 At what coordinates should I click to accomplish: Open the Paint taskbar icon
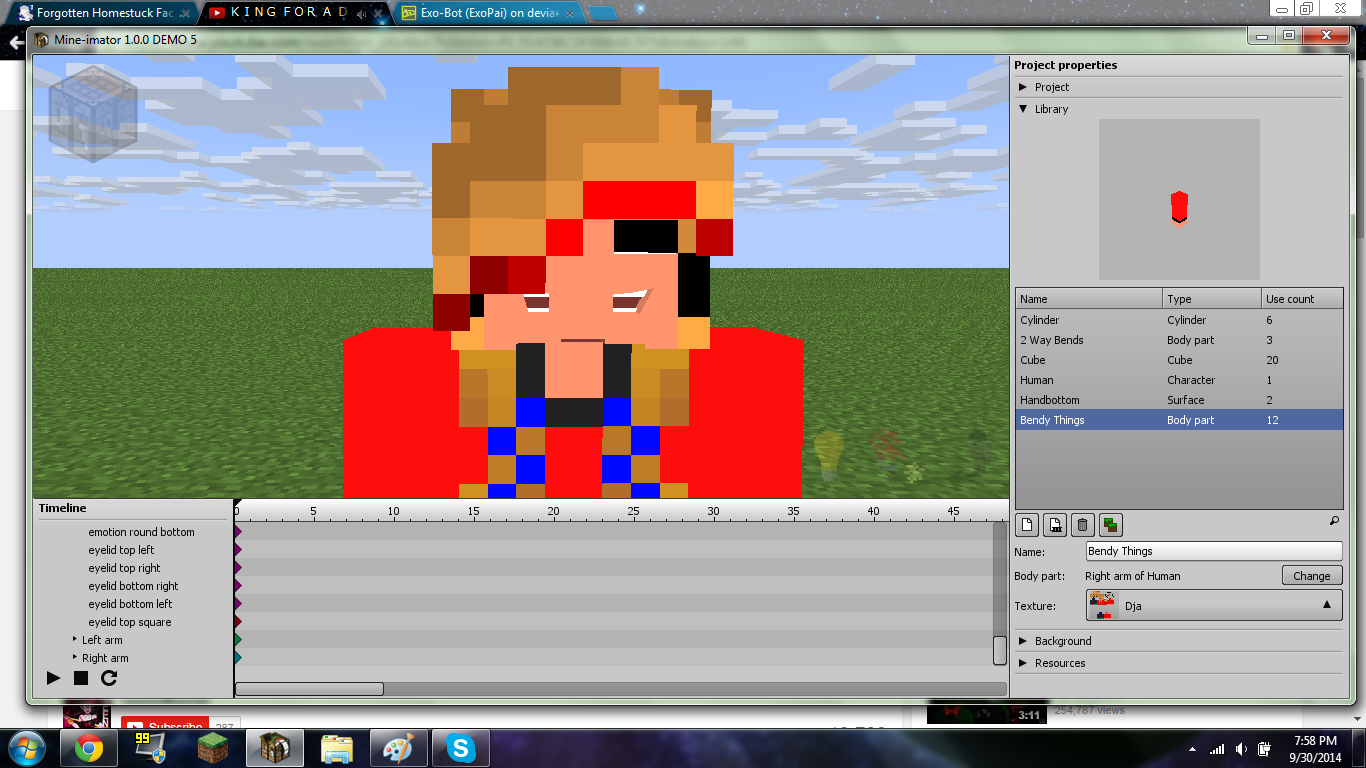(x=398, y=748)
